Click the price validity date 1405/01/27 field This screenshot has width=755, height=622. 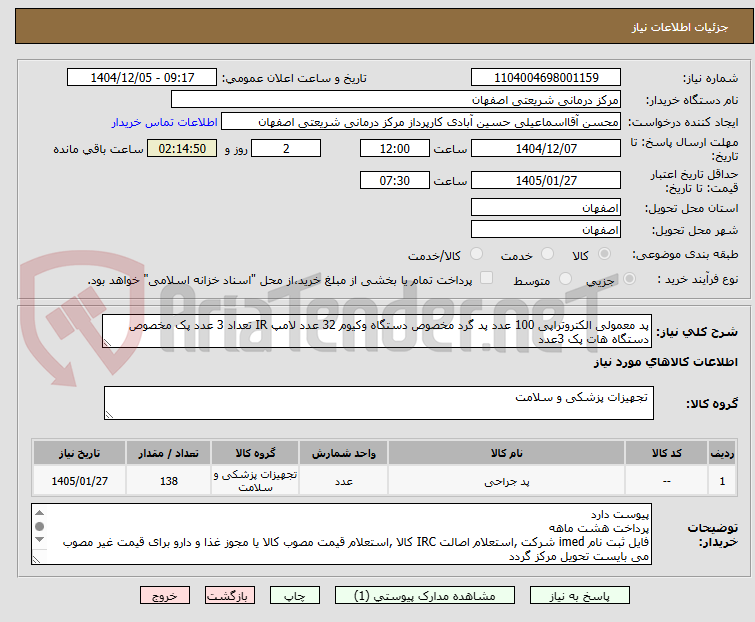(546, 181)
